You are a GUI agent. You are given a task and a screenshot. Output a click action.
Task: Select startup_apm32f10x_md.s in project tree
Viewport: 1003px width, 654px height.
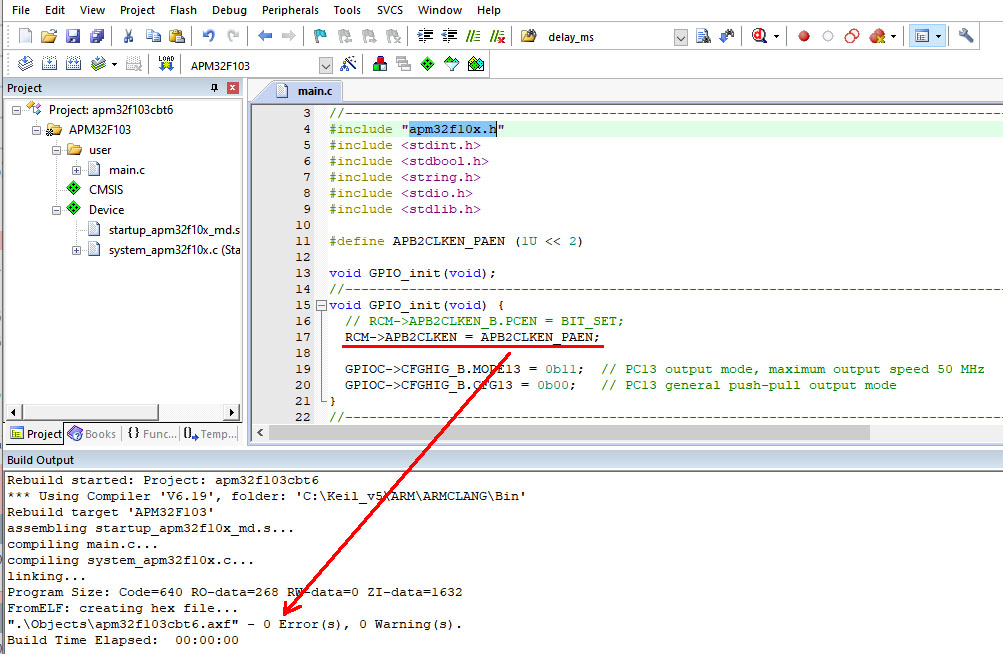point(174,230)
